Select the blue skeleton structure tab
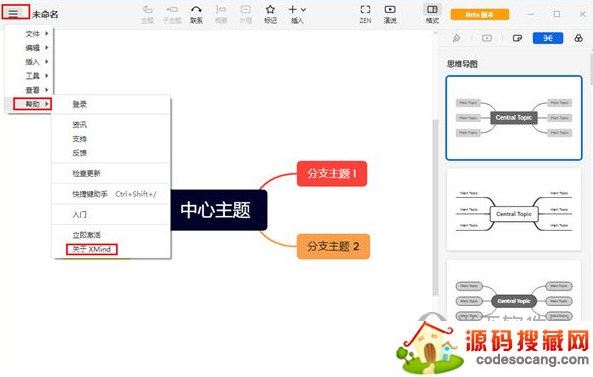 click(548, 38)
